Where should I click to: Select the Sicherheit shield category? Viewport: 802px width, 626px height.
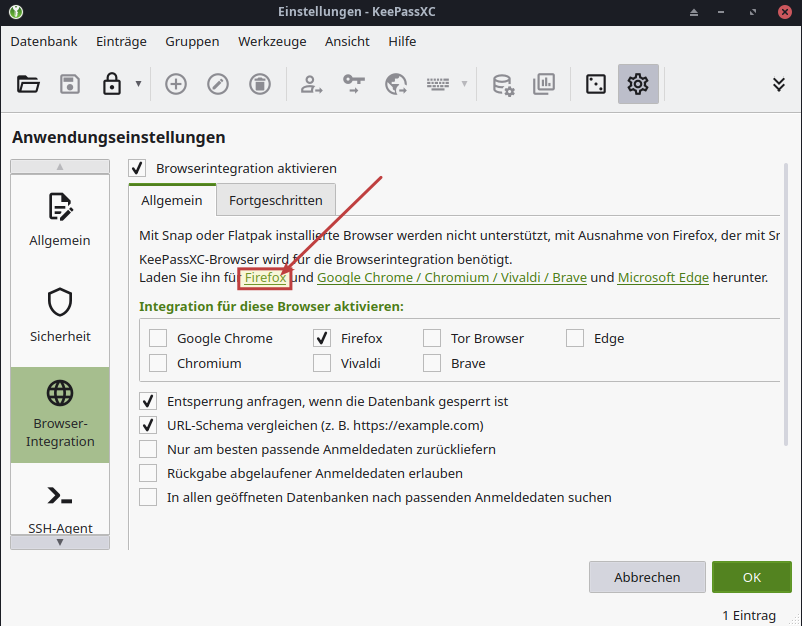[x=60, y=312]
